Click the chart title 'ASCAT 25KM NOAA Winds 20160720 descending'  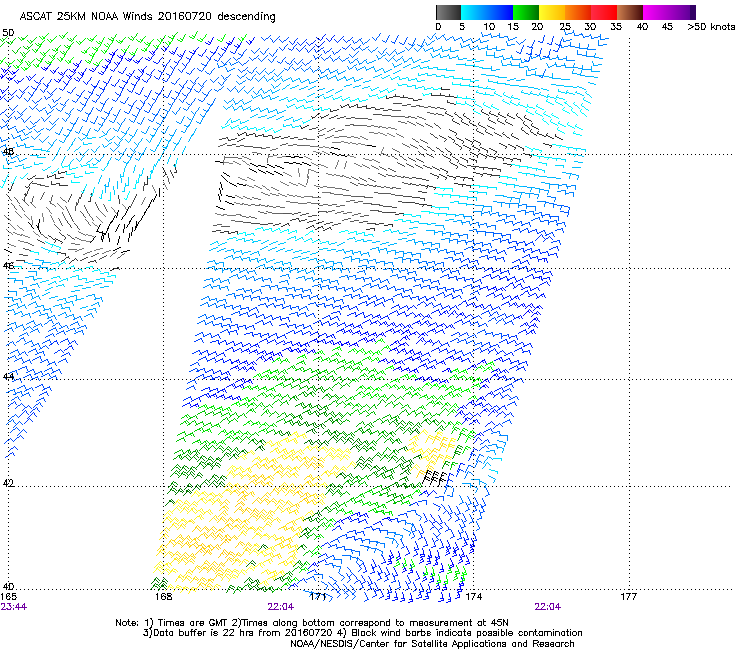[x=147, y=17]
